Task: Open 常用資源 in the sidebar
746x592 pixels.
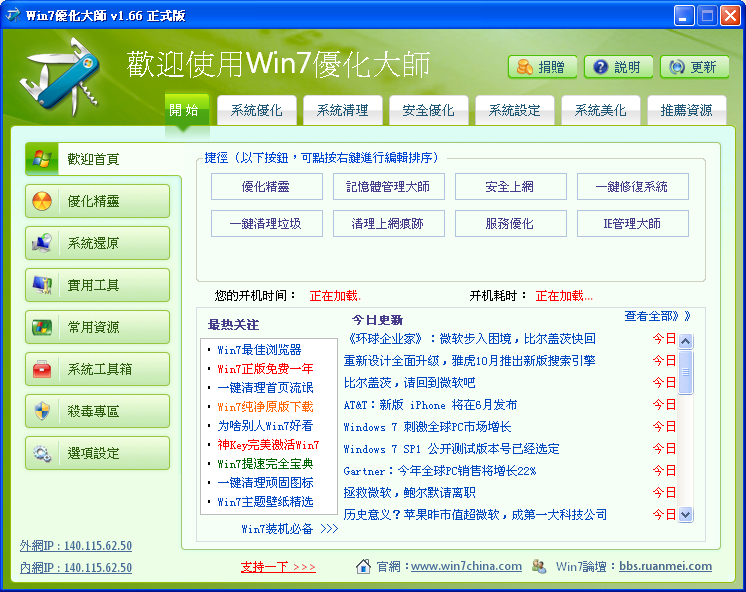Action: [x=42, y=327]
